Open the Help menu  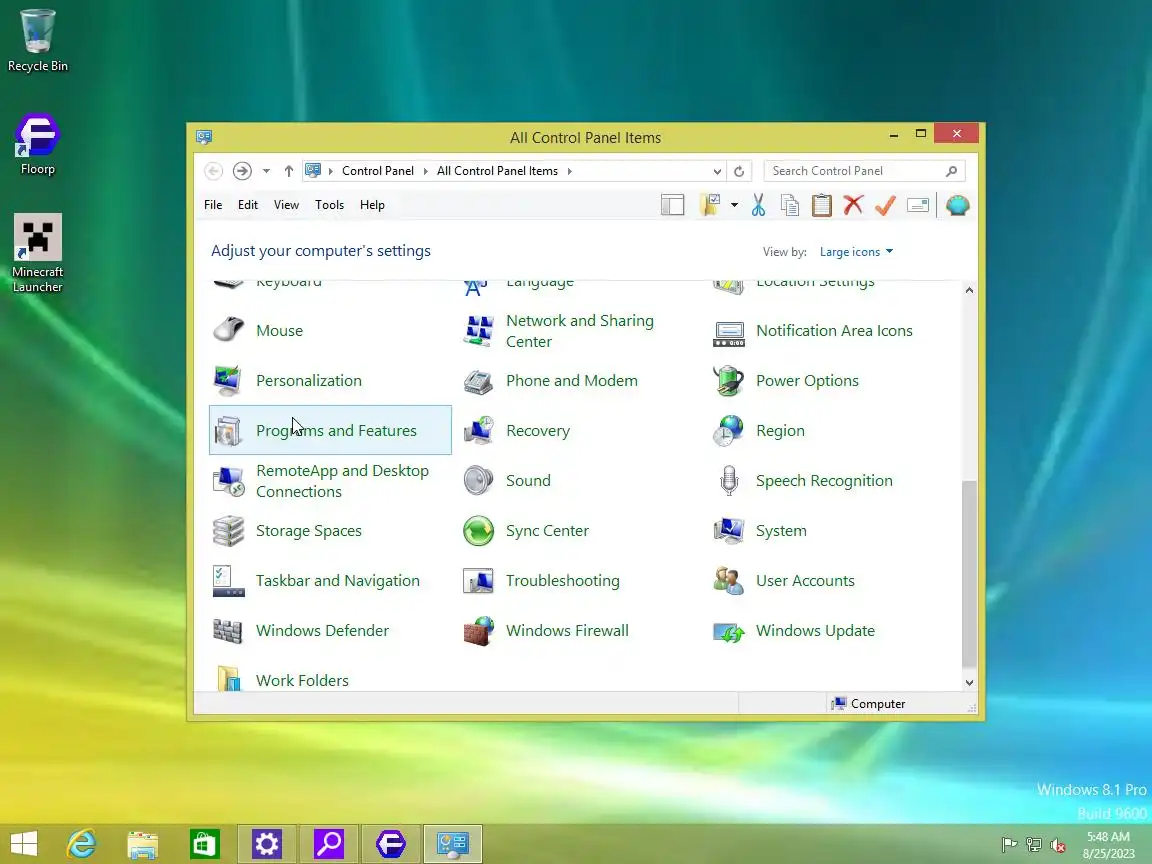pos(372,205)
